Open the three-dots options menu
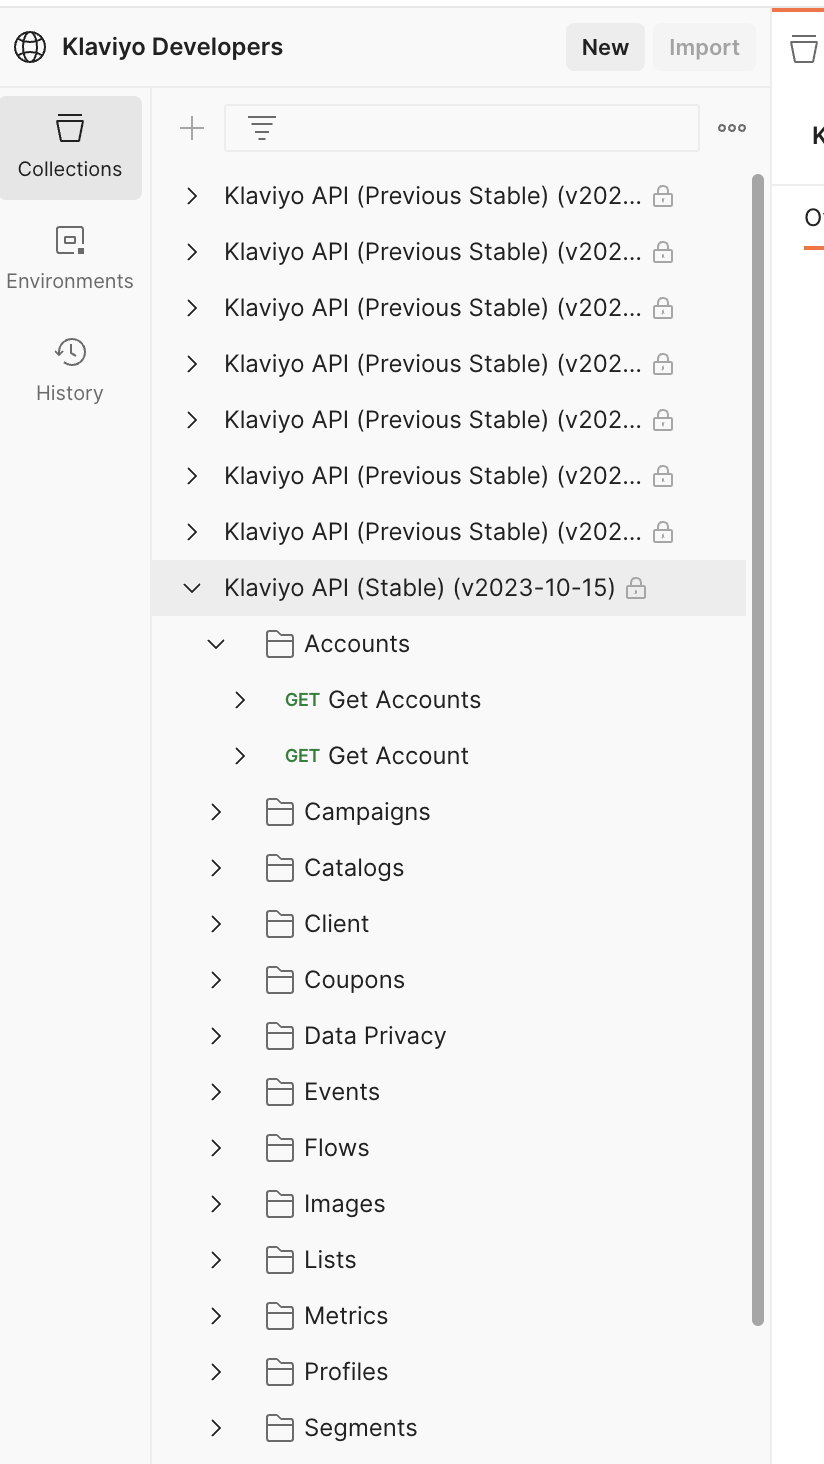Image resolution: width=824 pixels, height=1464 pixels. (731, 128)
